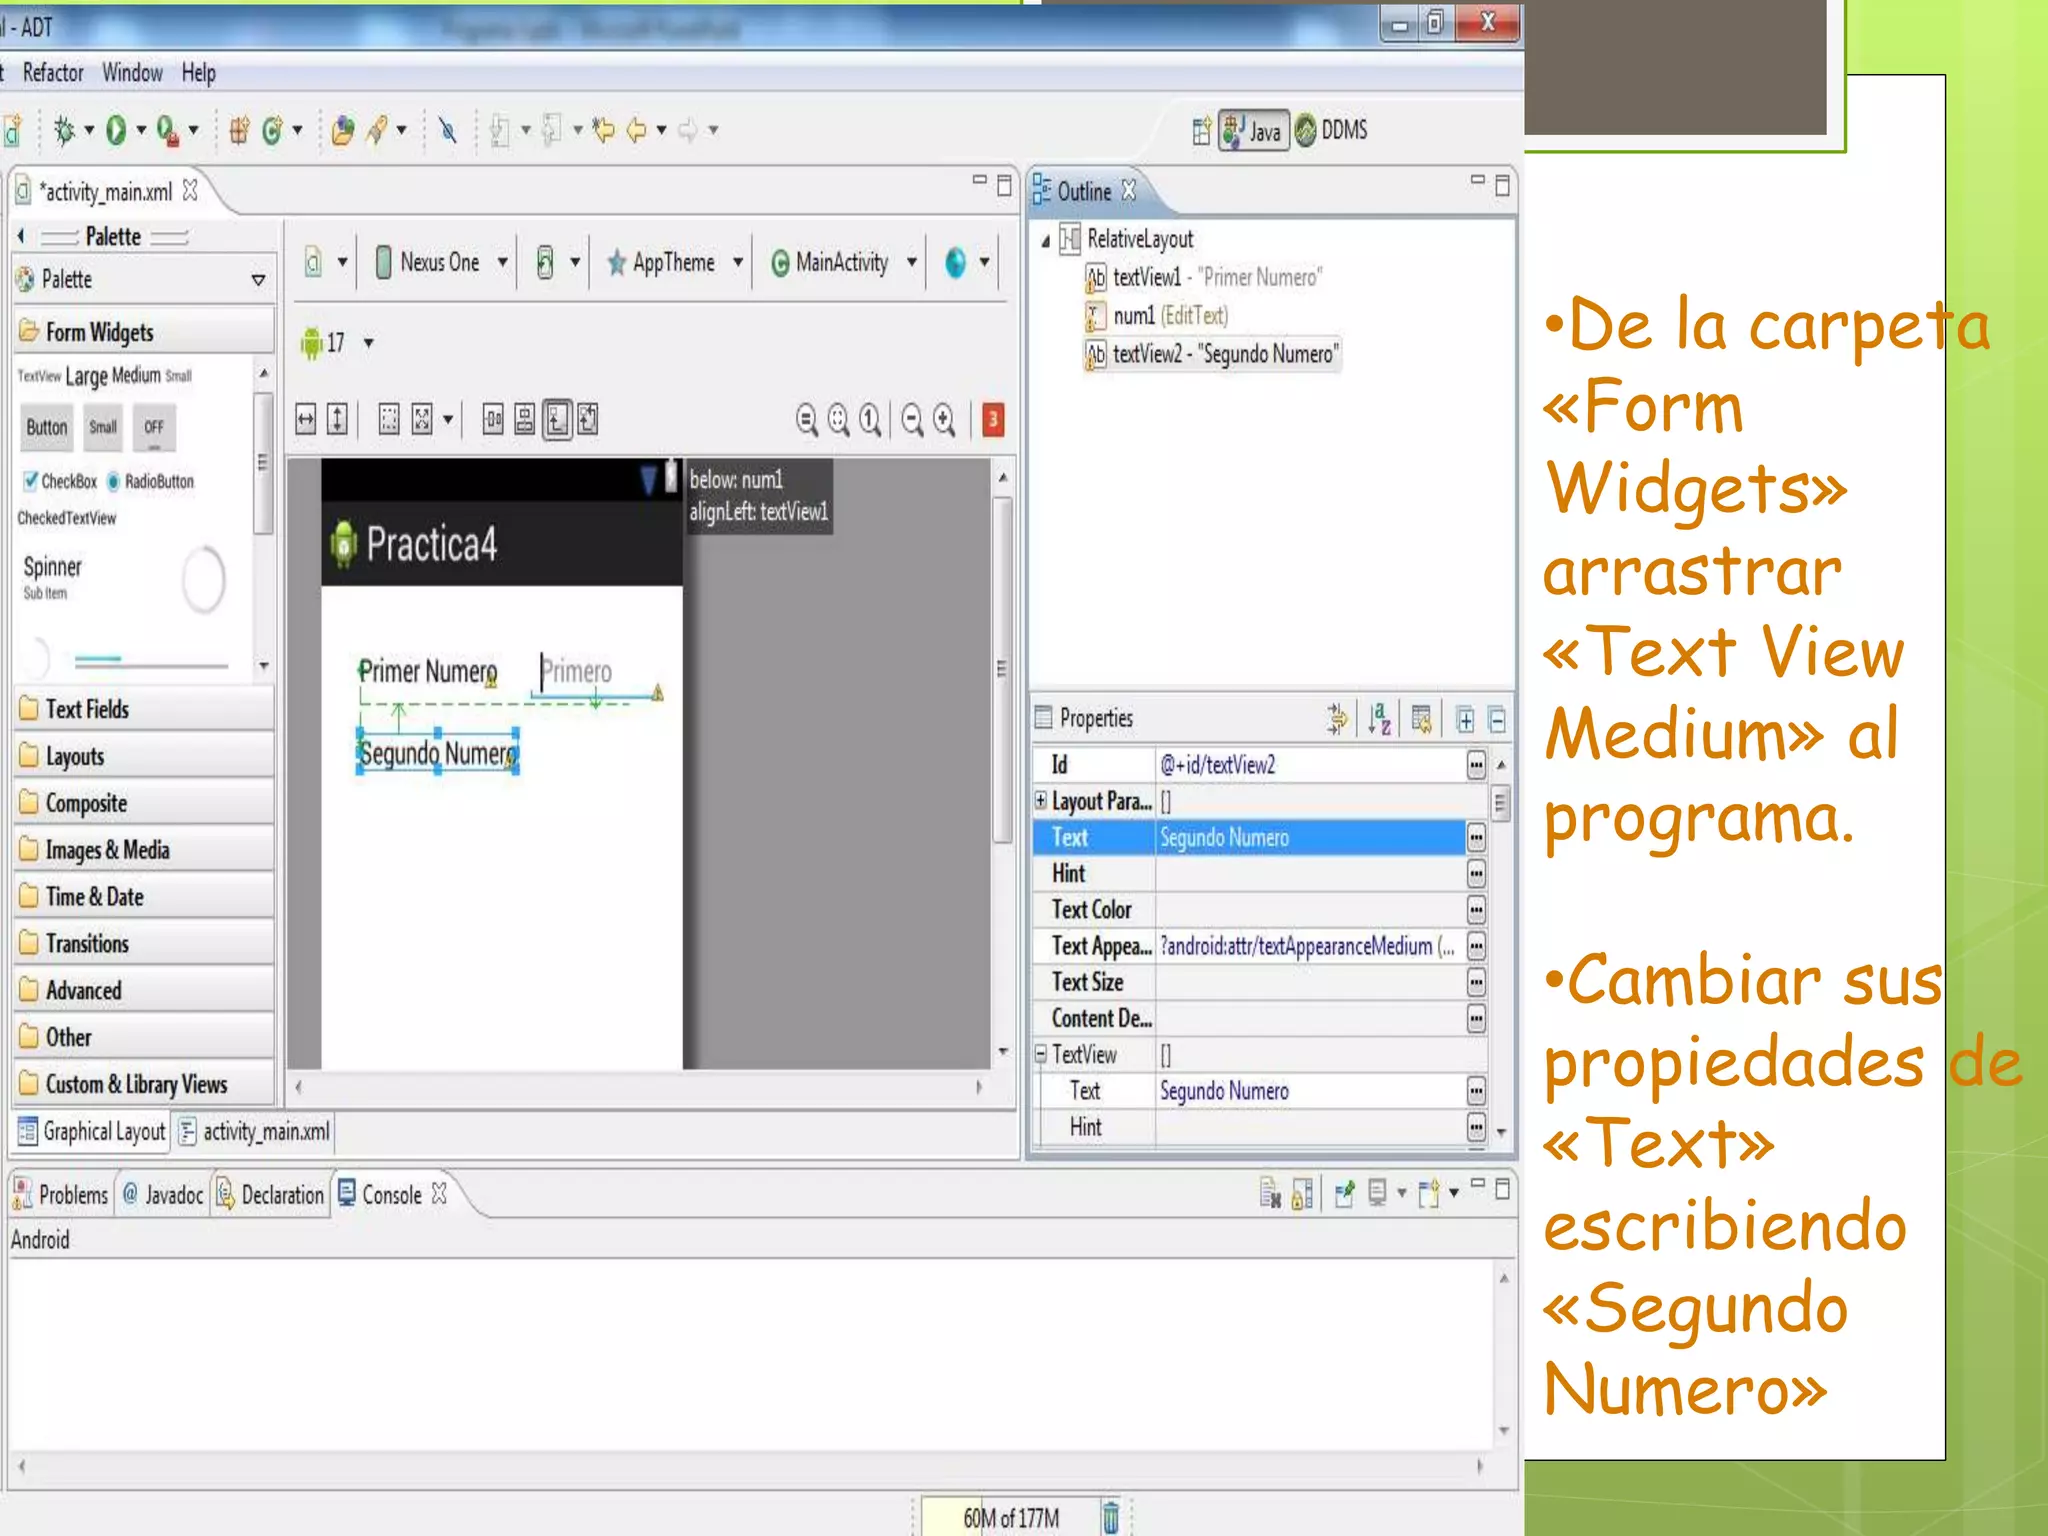Expand all properties with plus icon
Viewport: 2048px width, 1536px height.
1465,720
